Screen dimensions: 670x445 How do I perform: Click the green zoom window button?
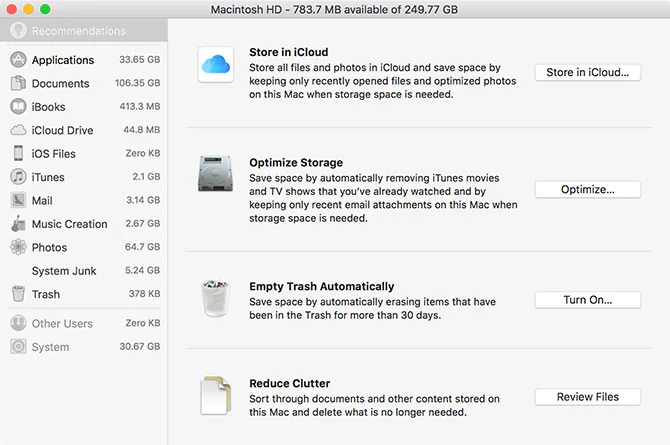(45, 9)
